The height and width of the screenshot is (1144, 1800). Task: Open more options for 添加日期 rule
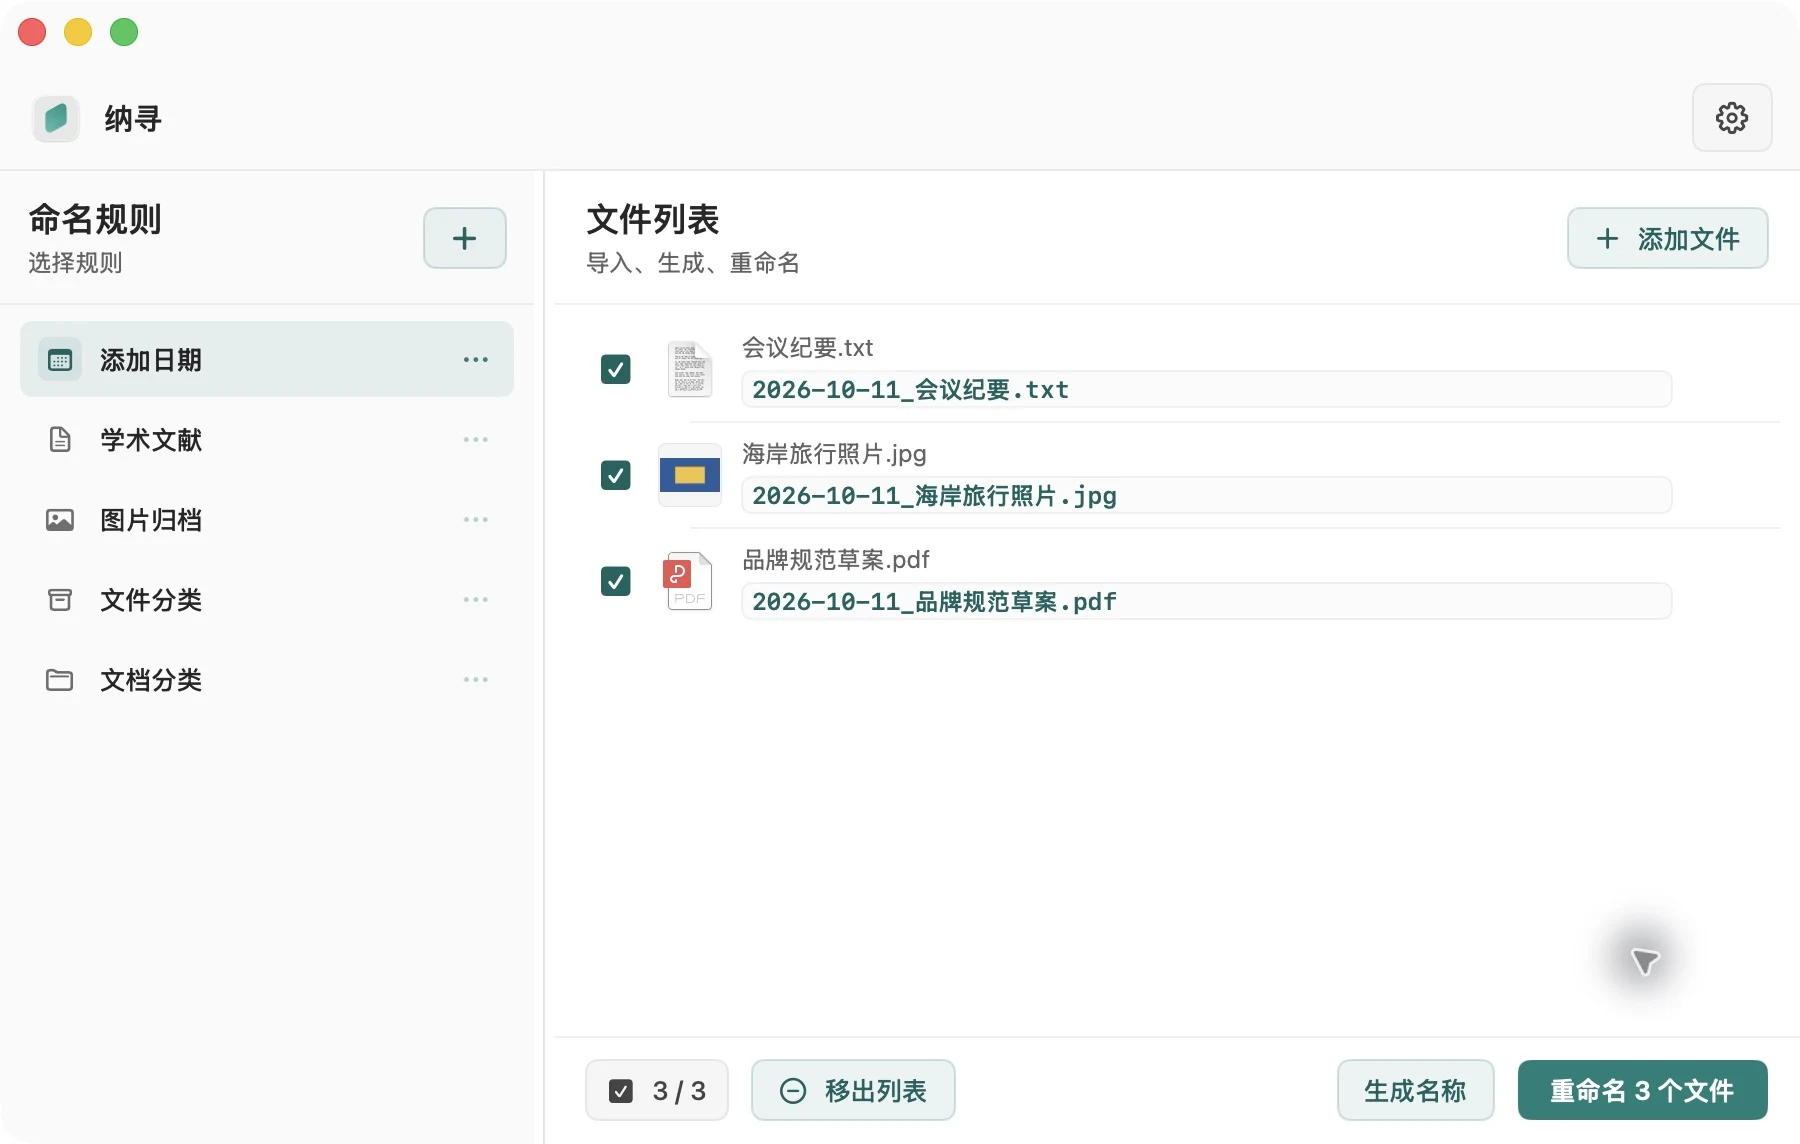(476, 360)
